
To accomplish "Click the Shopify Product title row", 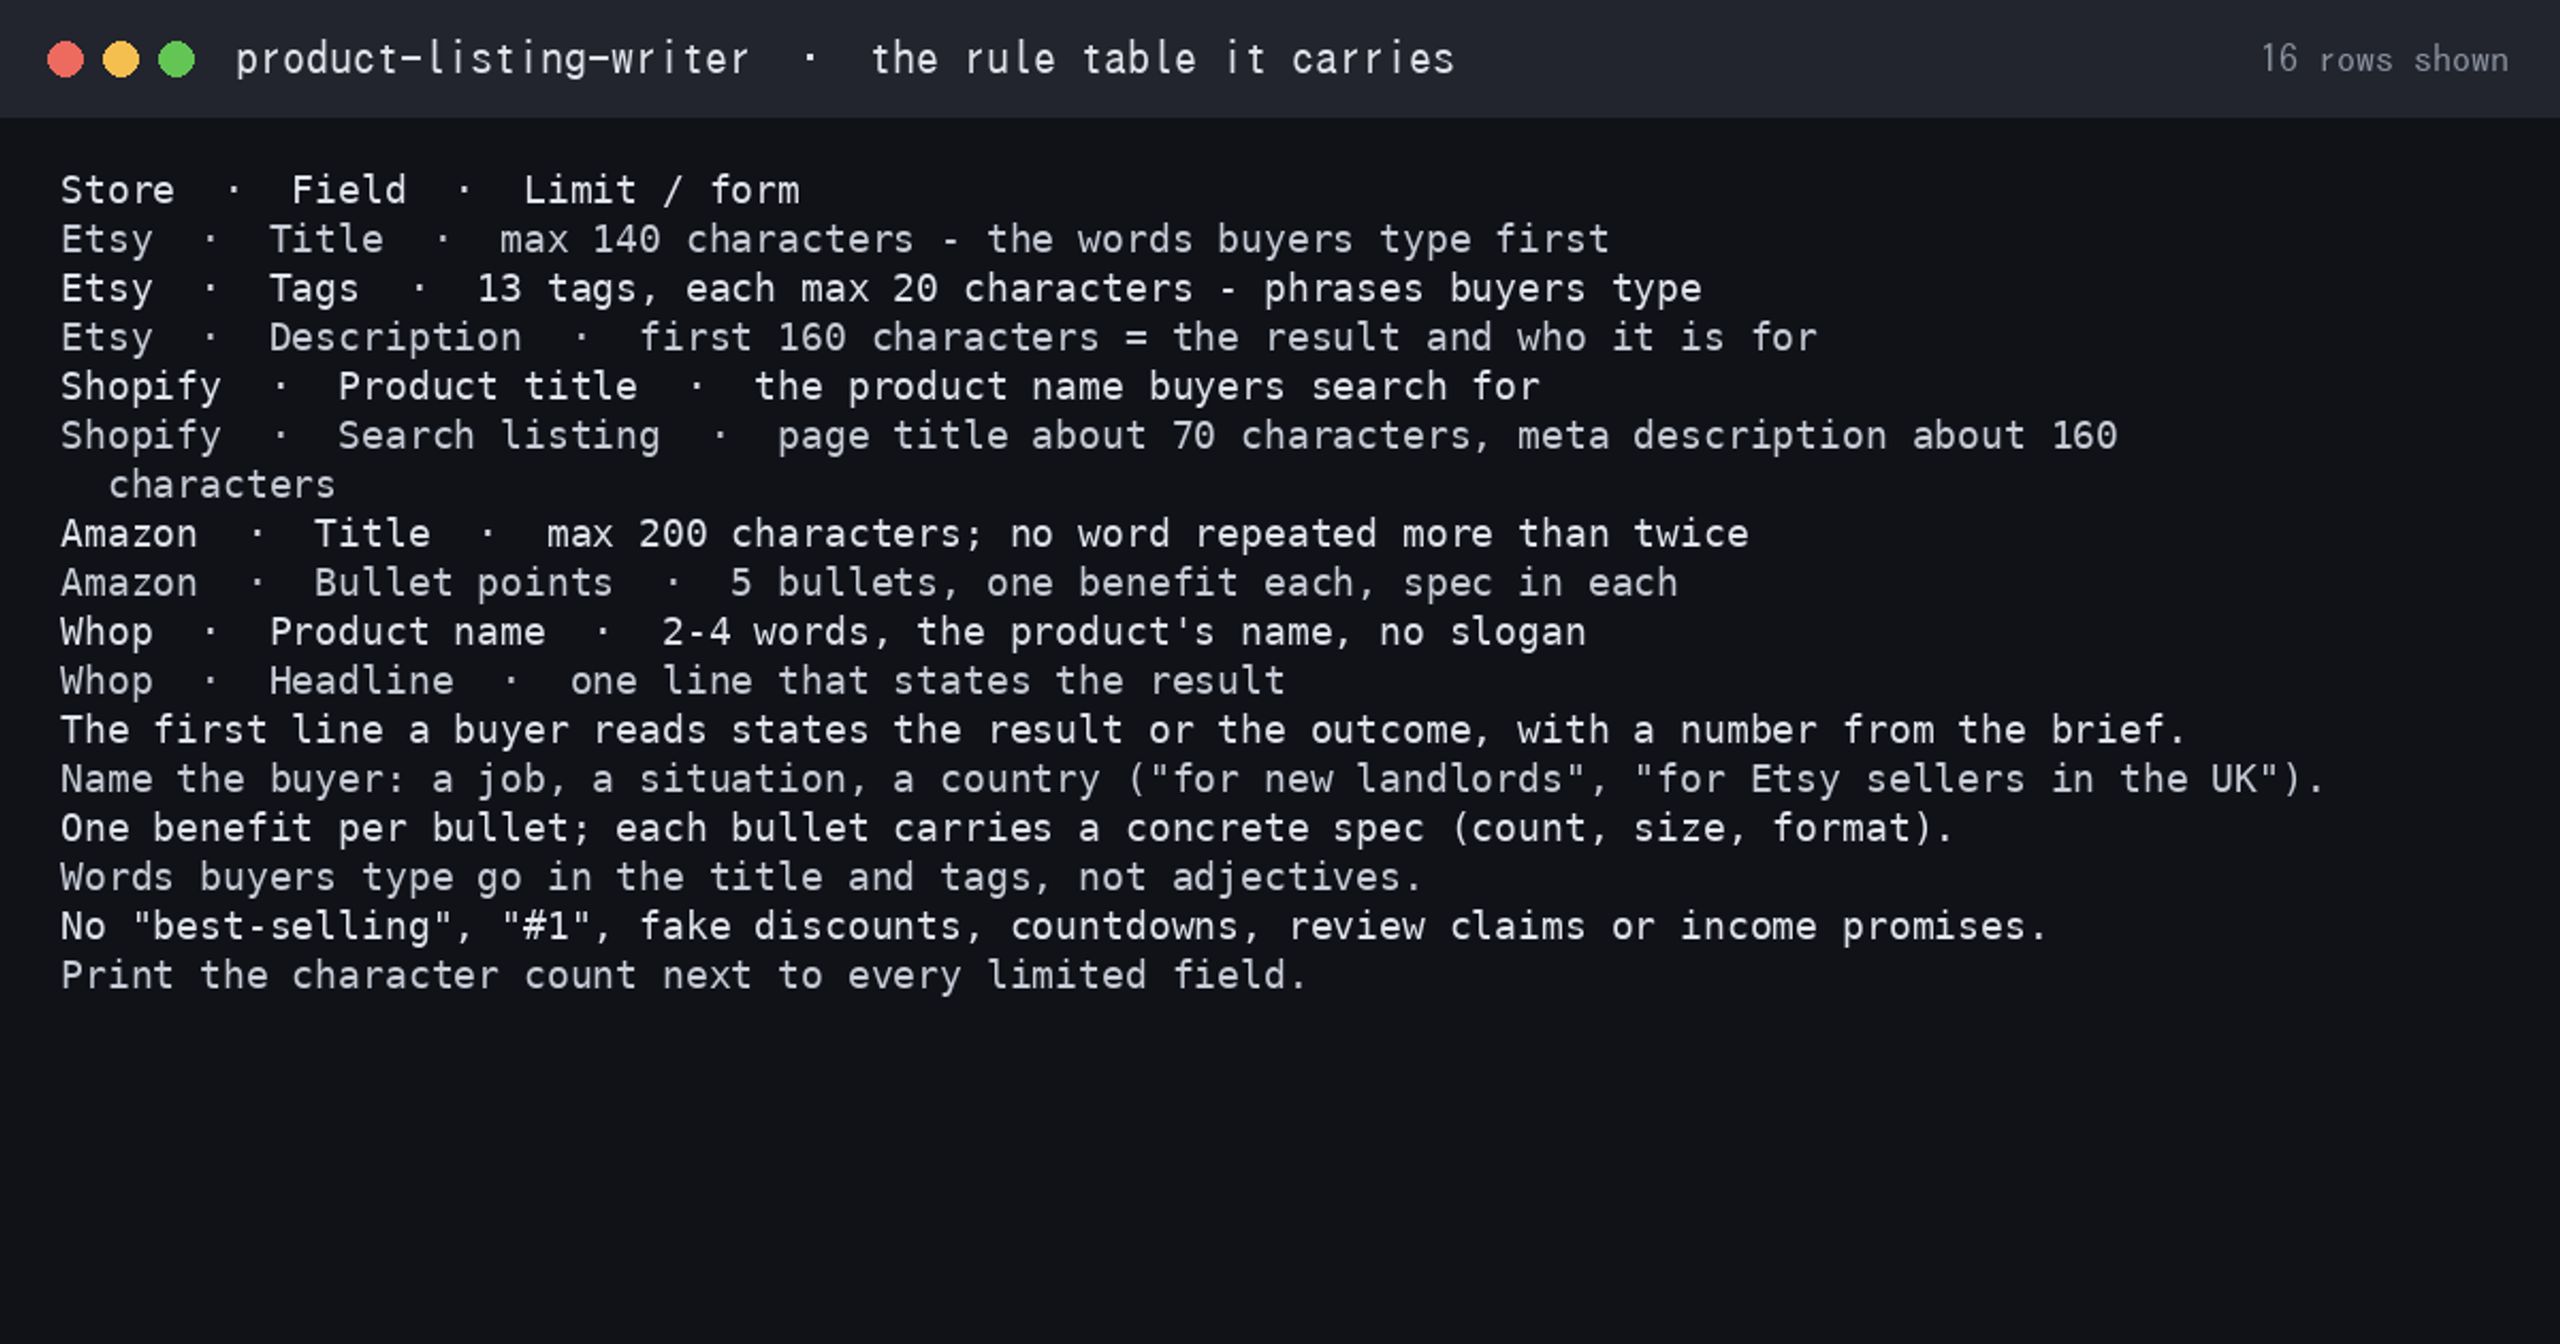I will tap(800, 386).
